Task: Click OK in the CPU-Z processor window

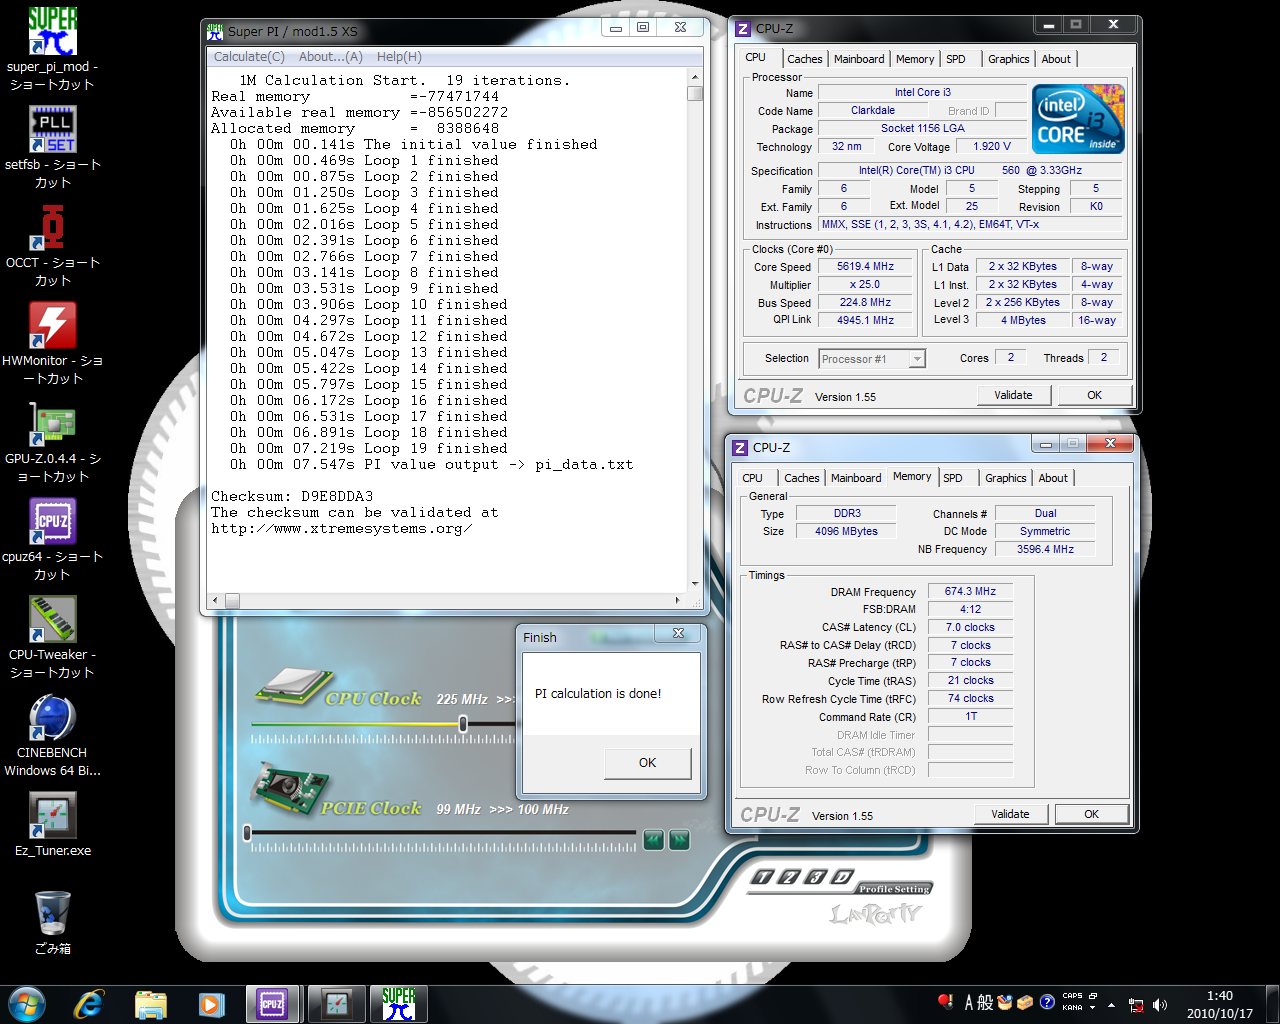Action: point(1094,396)
